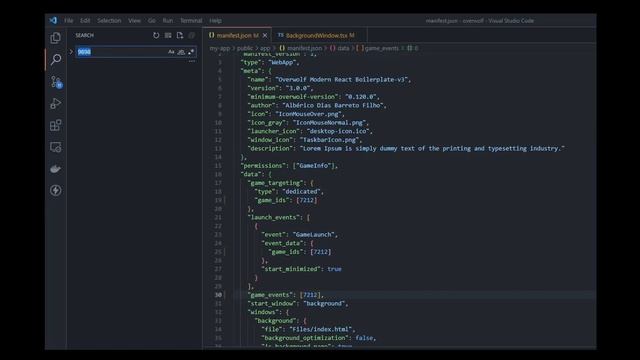Click the "WebApp" type value

[283, 62]
